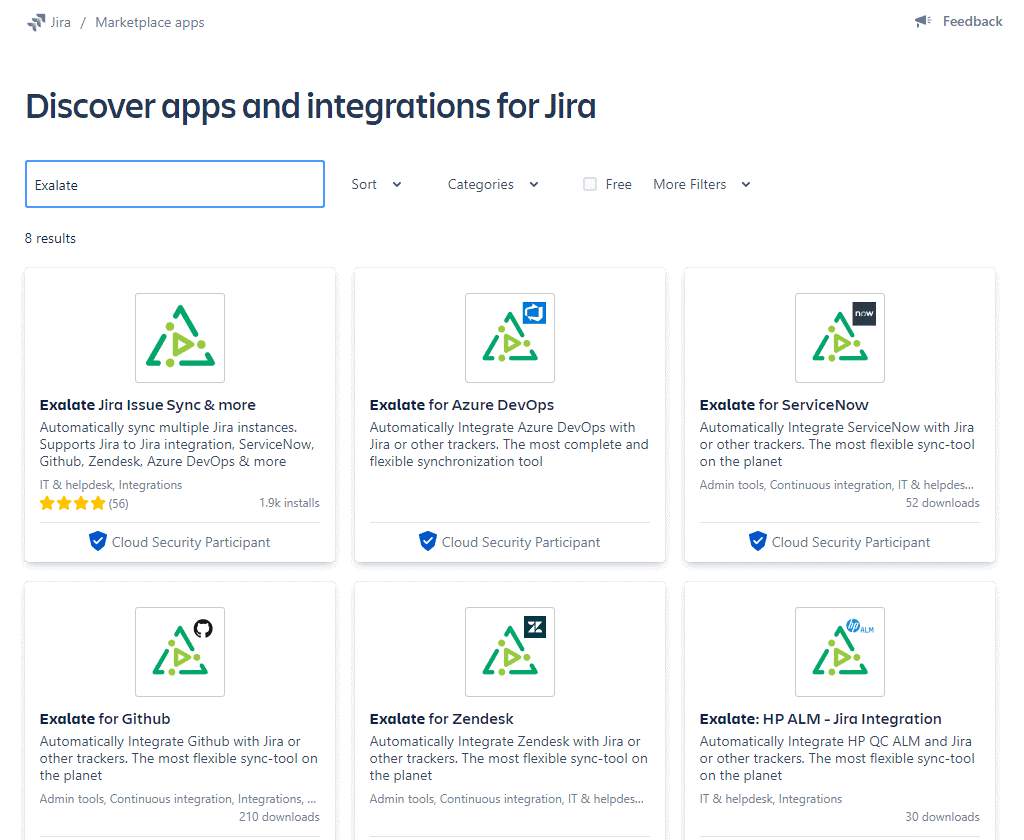Open Exalate for Azure DevOps title

coord(462,405)
